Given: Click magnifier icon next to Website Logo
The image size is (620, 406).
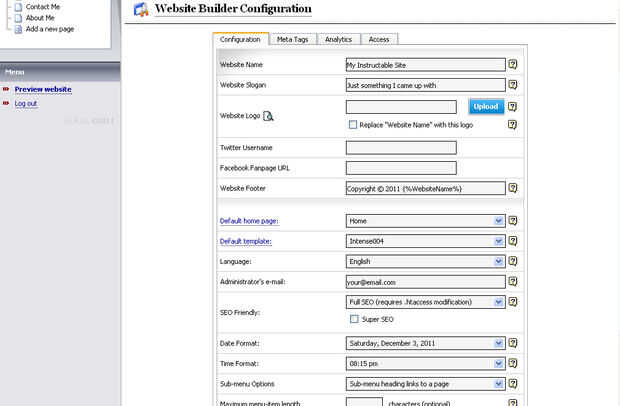Looking at the screenshot, I should coord(268,116).
